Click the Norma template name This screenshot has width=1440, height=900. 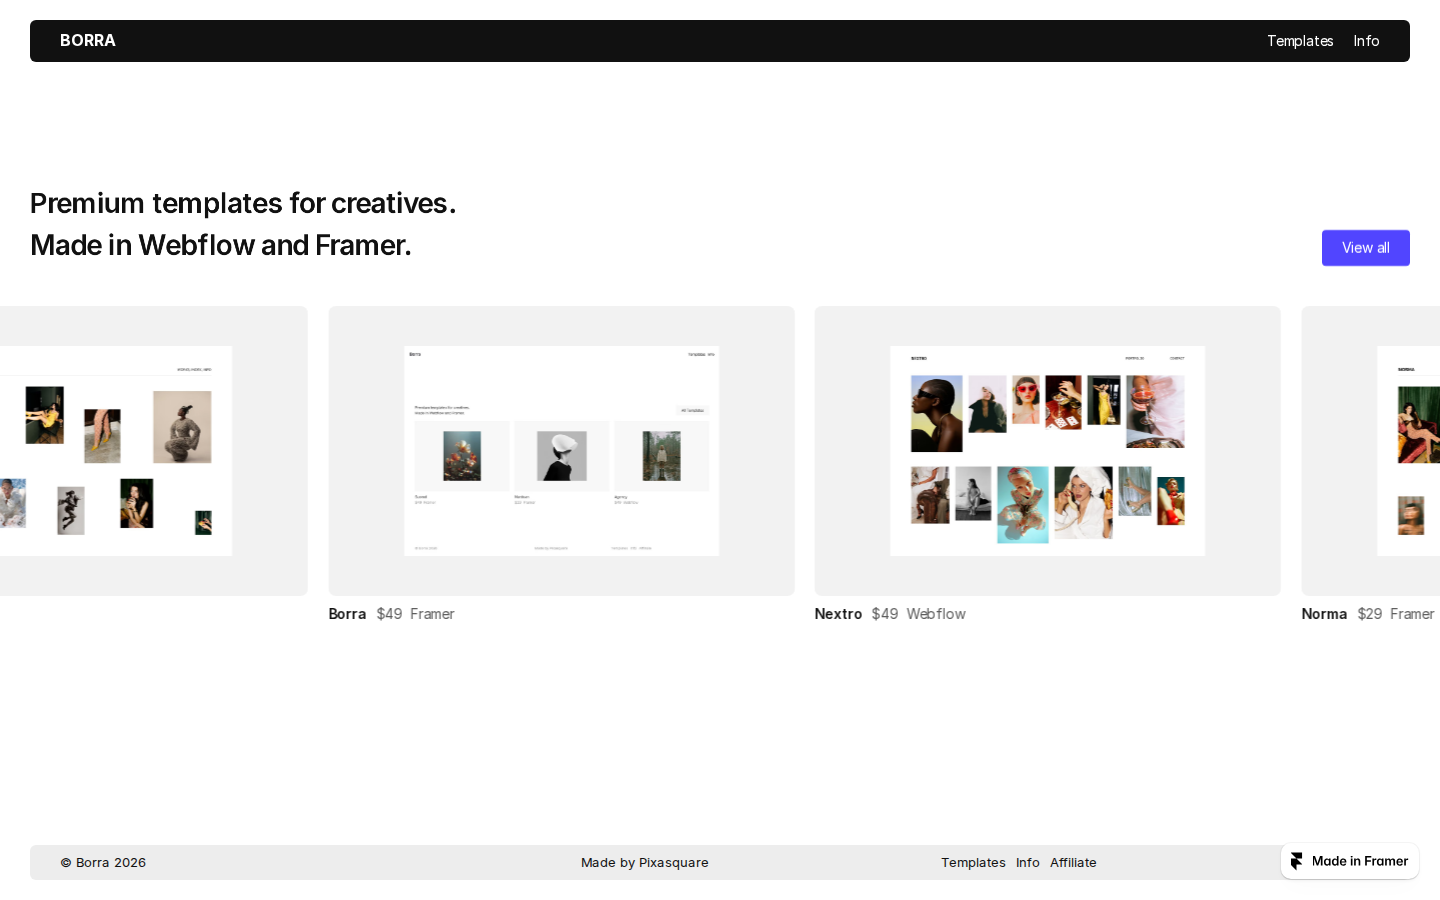[1324, 614]
